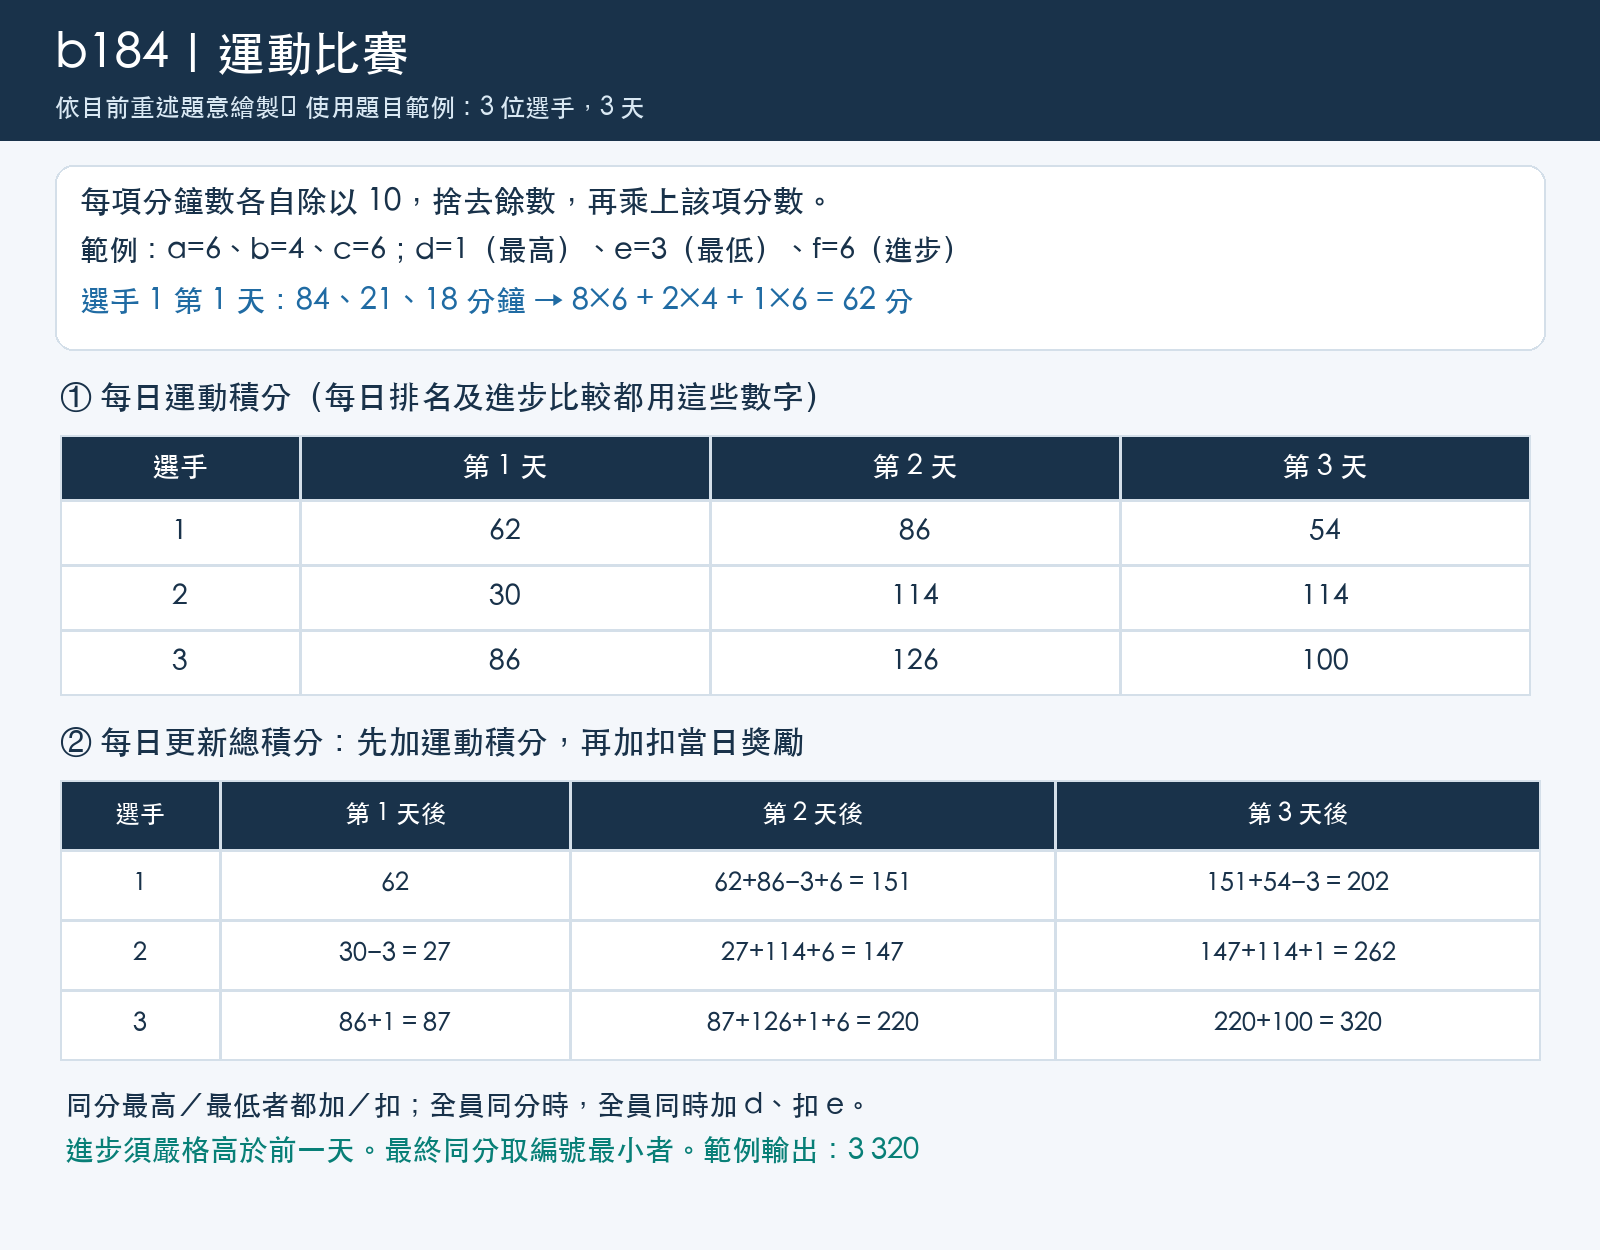The image size is (1600, 1250).
Task: Click the cell "151+54−3 = 202"
Action: click(x=1297, y=884)
